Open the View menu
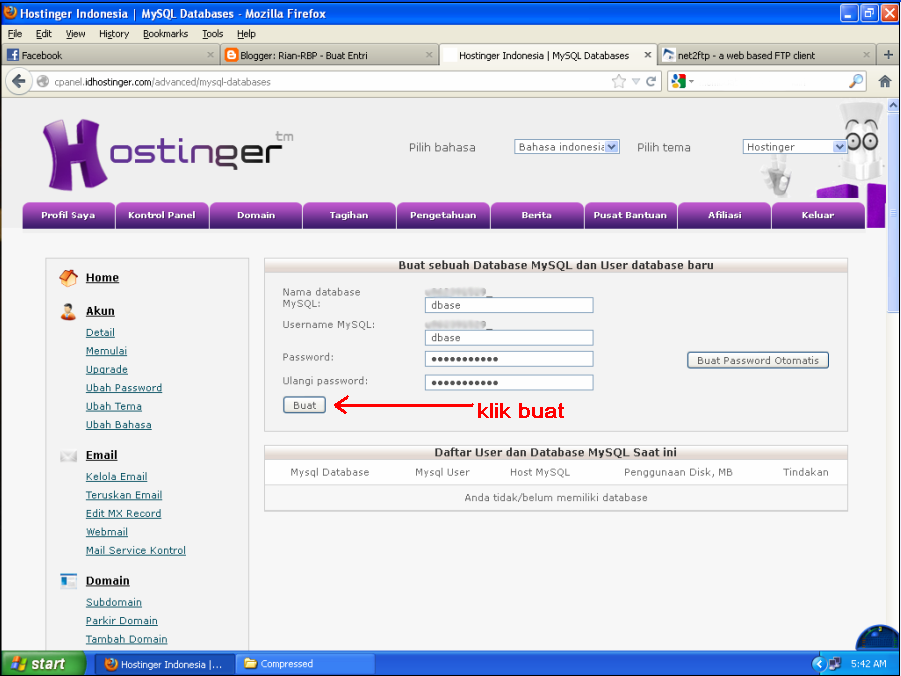The width and height of the screenshot is (901, 676). coord(75,34)
